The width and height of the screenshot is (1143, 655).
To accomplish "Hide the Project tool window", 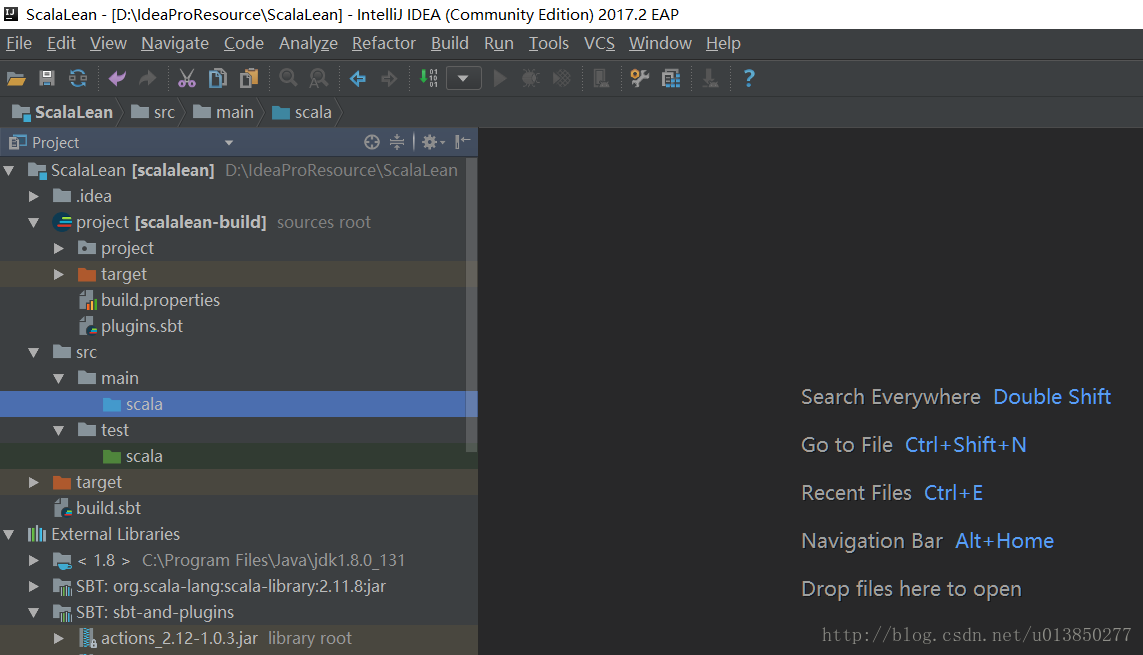I will 462,142.
